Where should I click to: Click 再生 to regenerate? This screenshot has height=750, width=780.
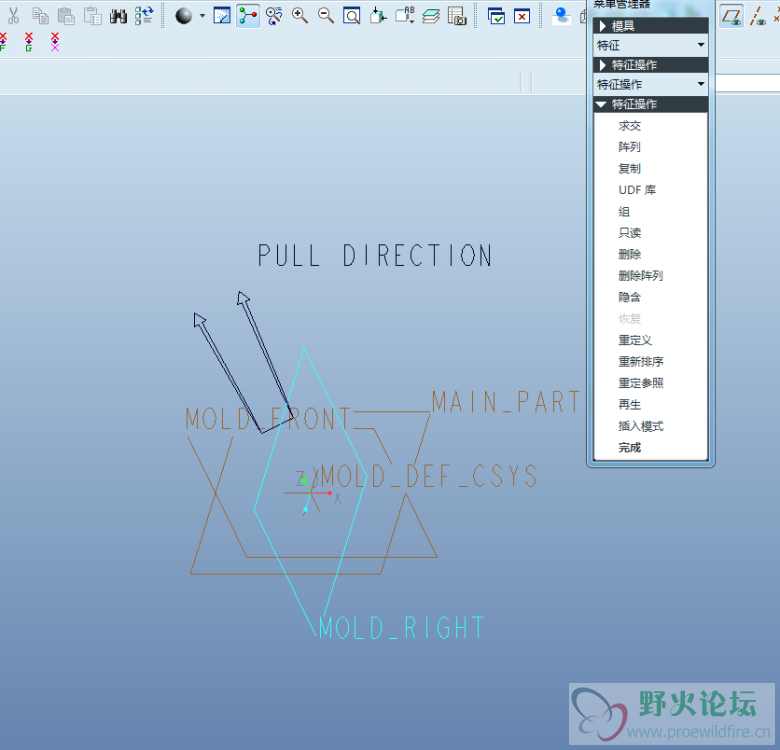[x=629, y=404]
